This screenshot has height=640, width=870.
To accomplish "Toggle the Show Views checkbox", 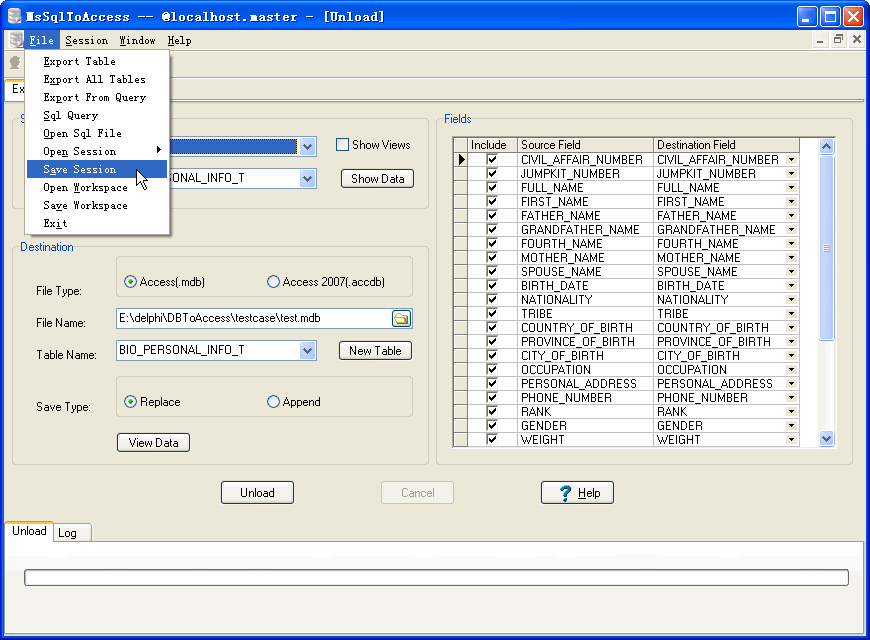I will coord(342,145).
